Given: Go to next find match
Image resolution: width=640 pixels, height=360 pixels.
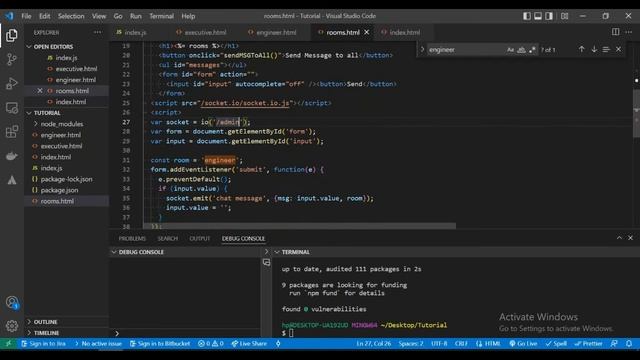Looking at the screenshot, I should (594, 49).
